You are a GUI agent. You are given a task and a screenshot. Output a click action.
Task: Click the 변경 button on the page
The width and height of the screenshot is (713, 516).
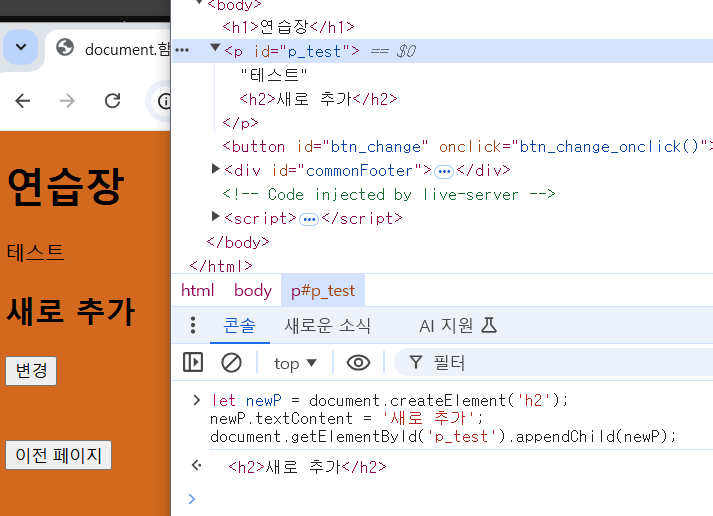31,371
